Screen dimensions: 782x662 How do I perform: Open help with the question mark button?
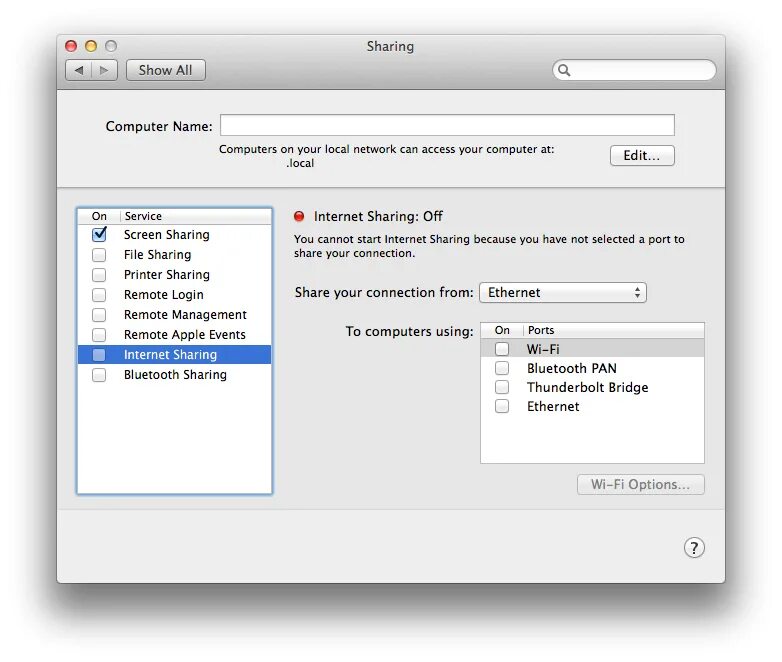[694, 547]
